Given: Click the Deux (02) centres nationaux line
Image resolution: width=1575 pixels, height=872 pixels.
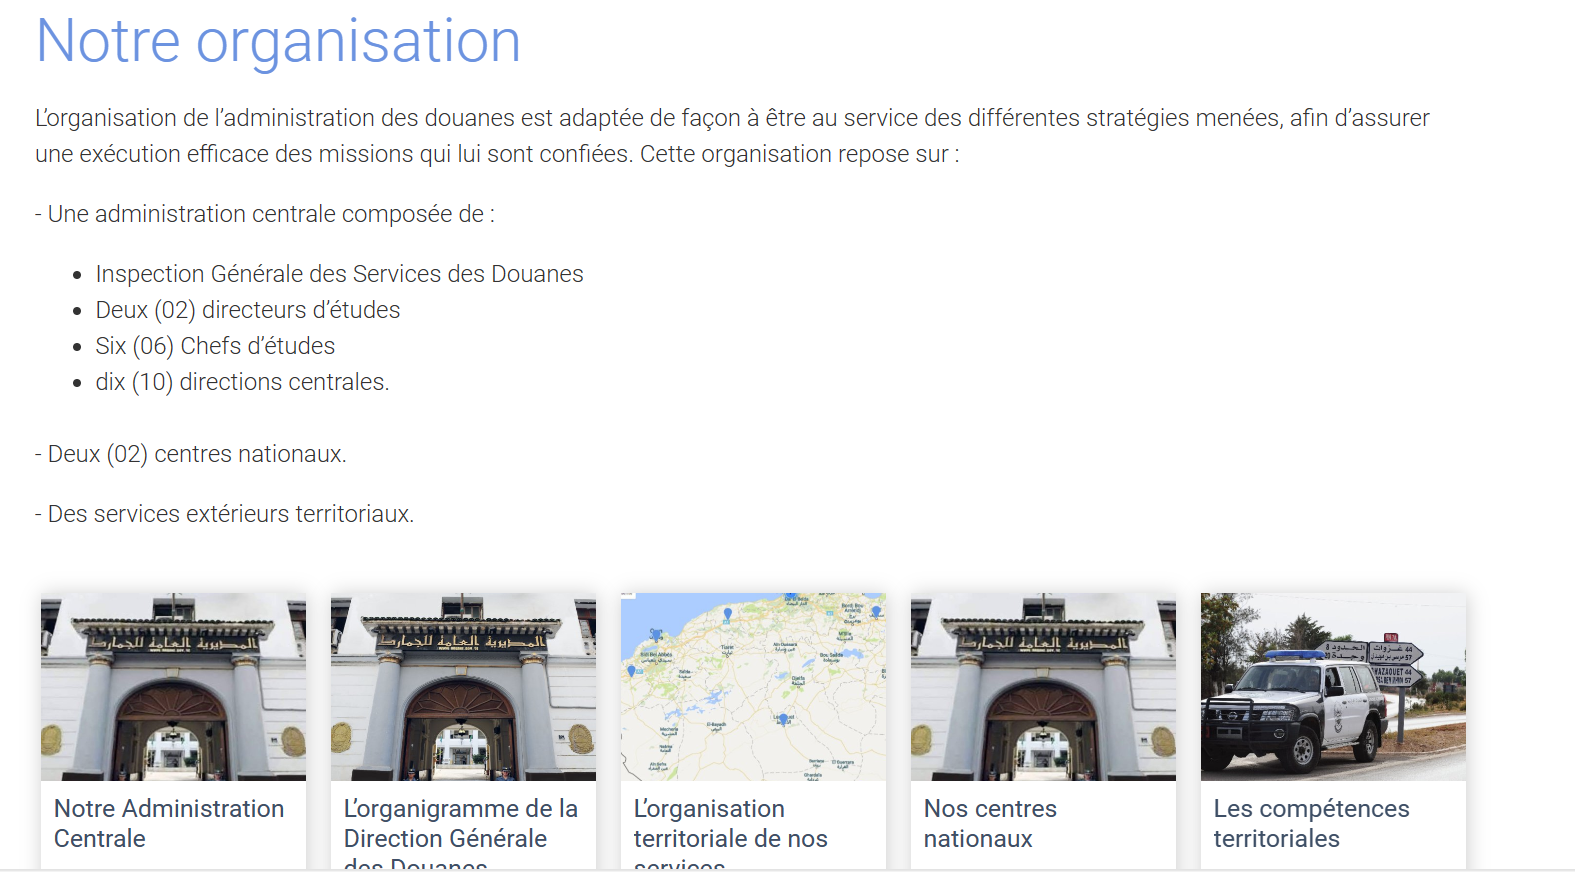Looking at the screenshot, I should click(x=191, y=454).
